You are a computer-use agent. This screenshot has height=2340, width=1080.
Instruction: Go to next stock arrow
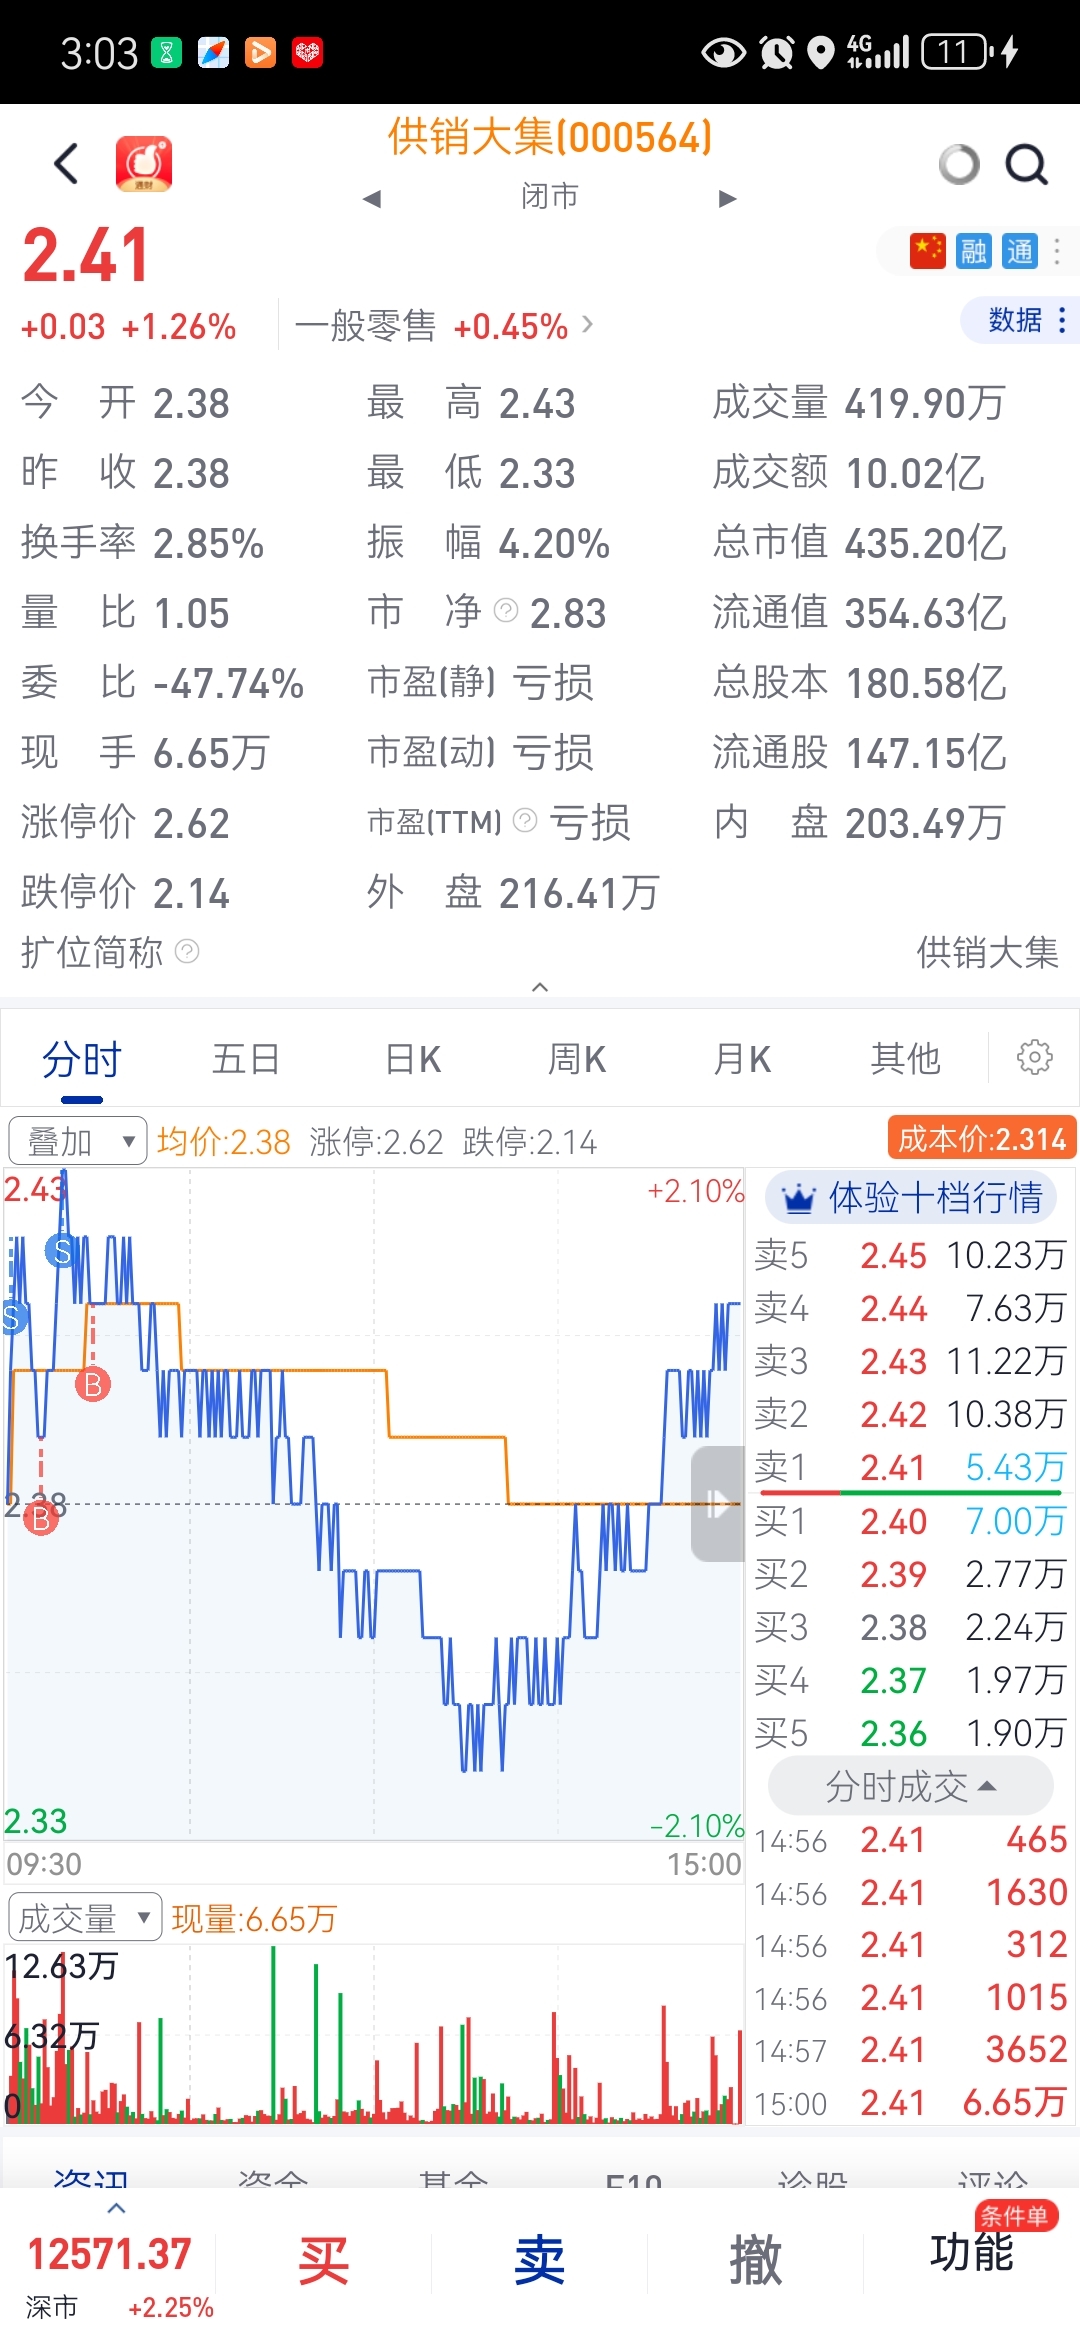tap(728, 198)
